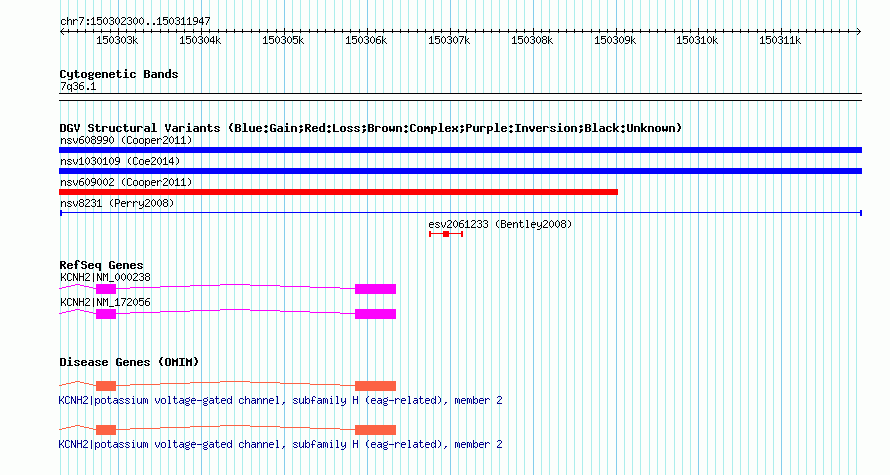Viewport: 890px width, 475px height.
Task: Click small orange exon of second OMIM gene
Action: point(106,430)
